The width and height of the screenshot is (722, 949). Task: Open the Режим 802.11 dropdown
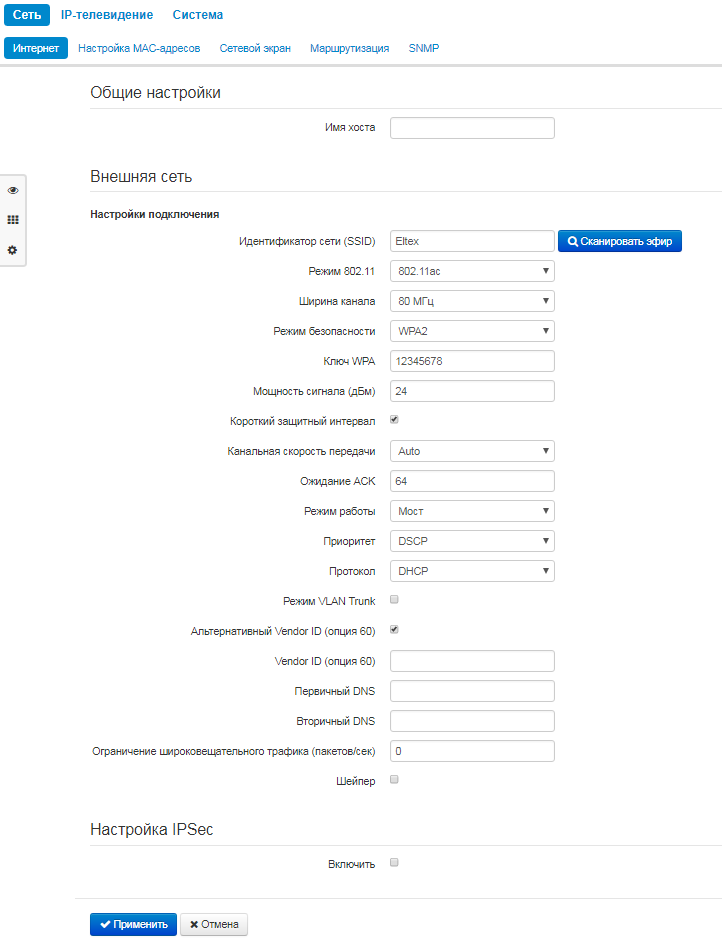pos(472,271)
